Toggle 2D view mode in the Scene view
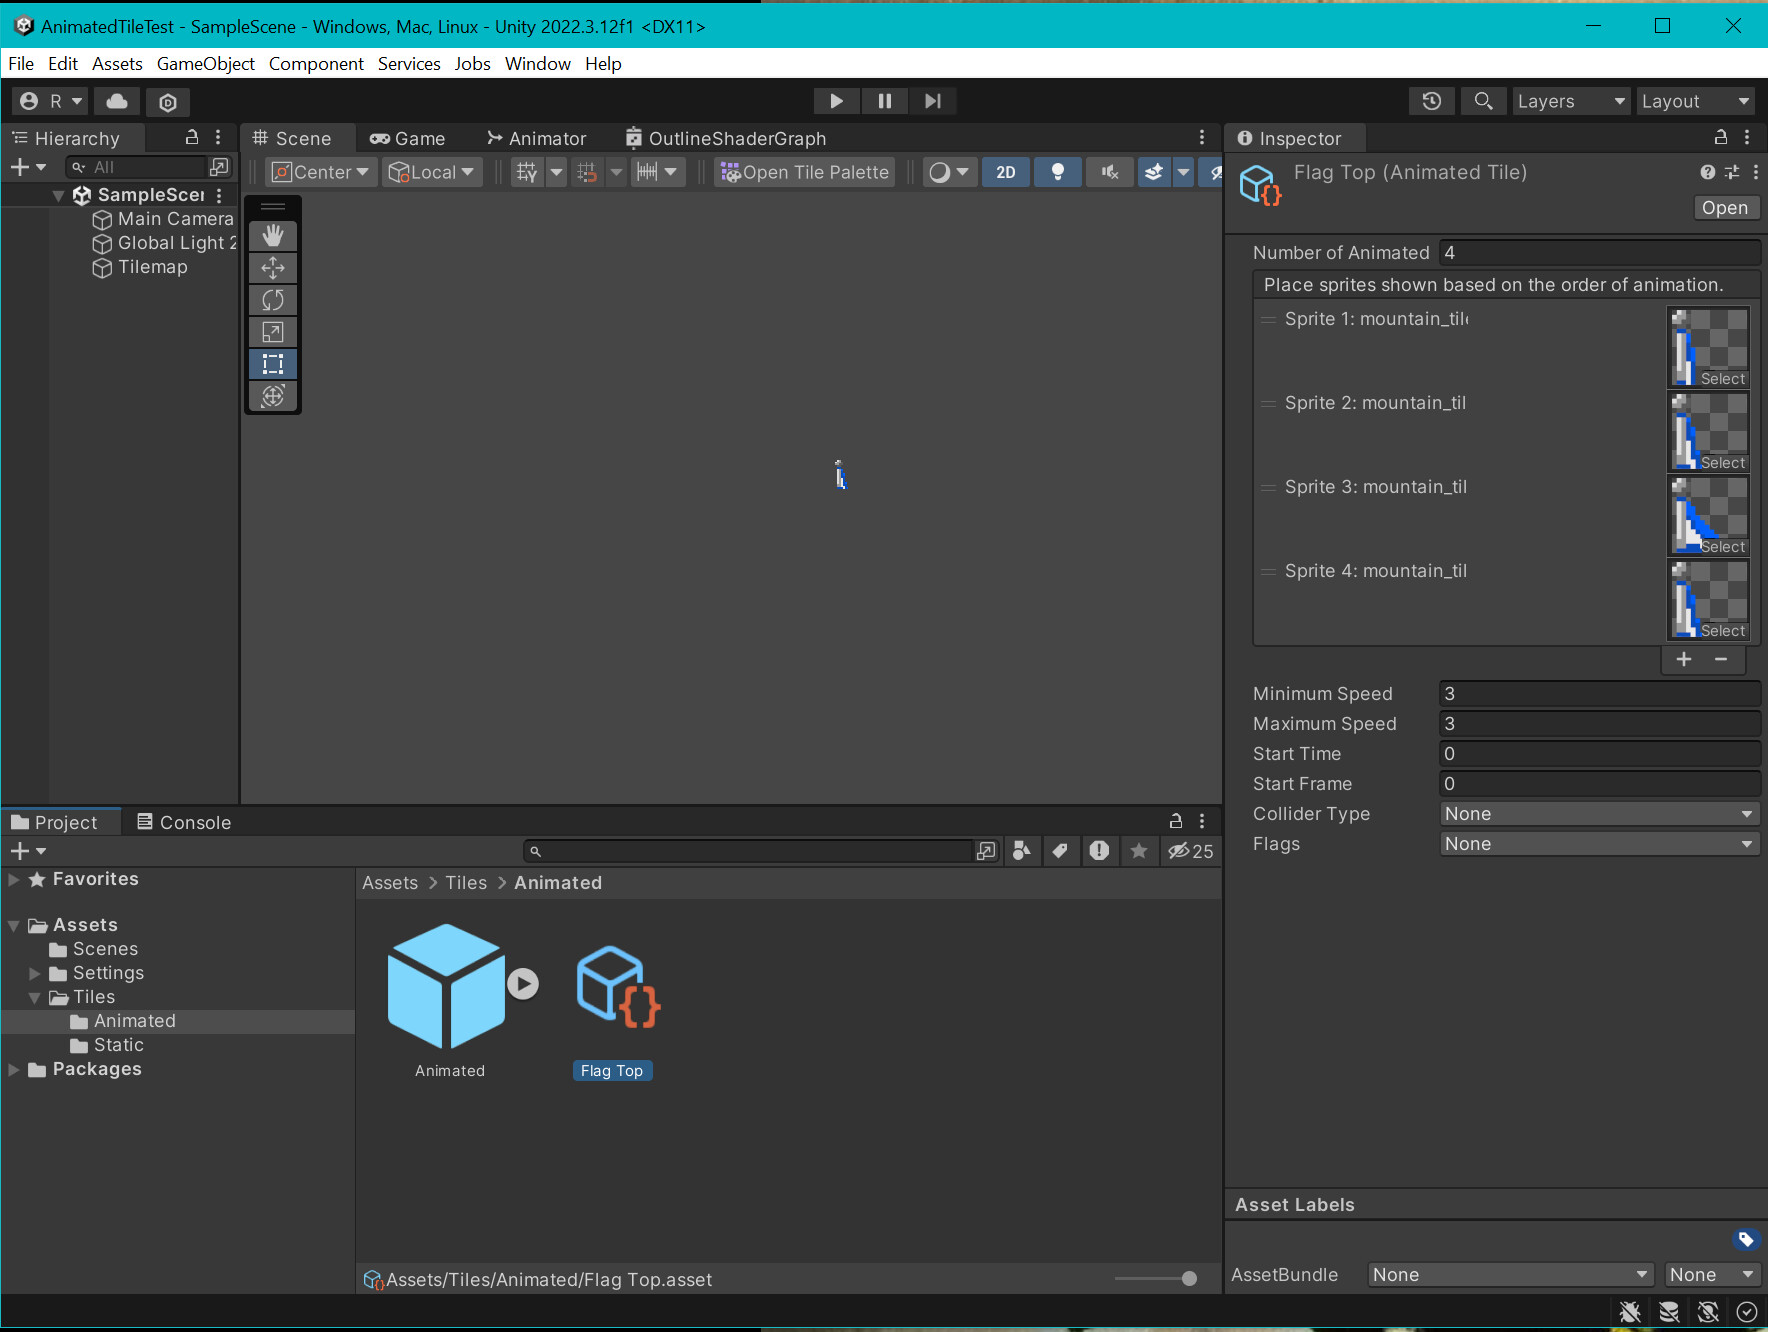This screenshot has height=1332, width=1768. (1006, 172)
